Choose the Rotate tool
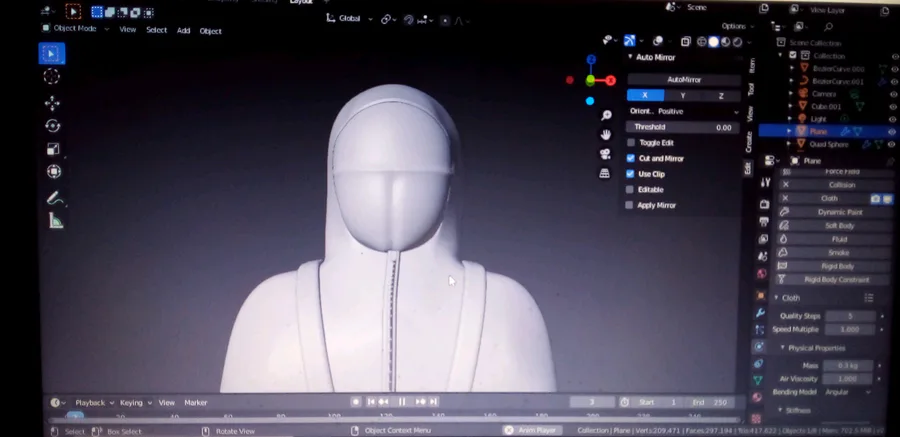The image size is (900, 437). point(53,126)
